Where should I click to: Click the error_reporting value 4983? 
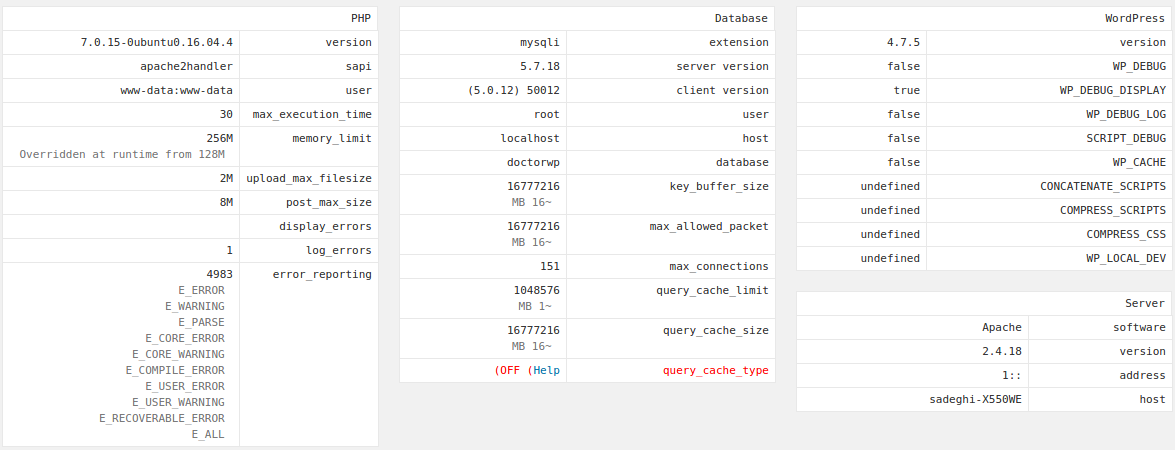click(220, 274)
